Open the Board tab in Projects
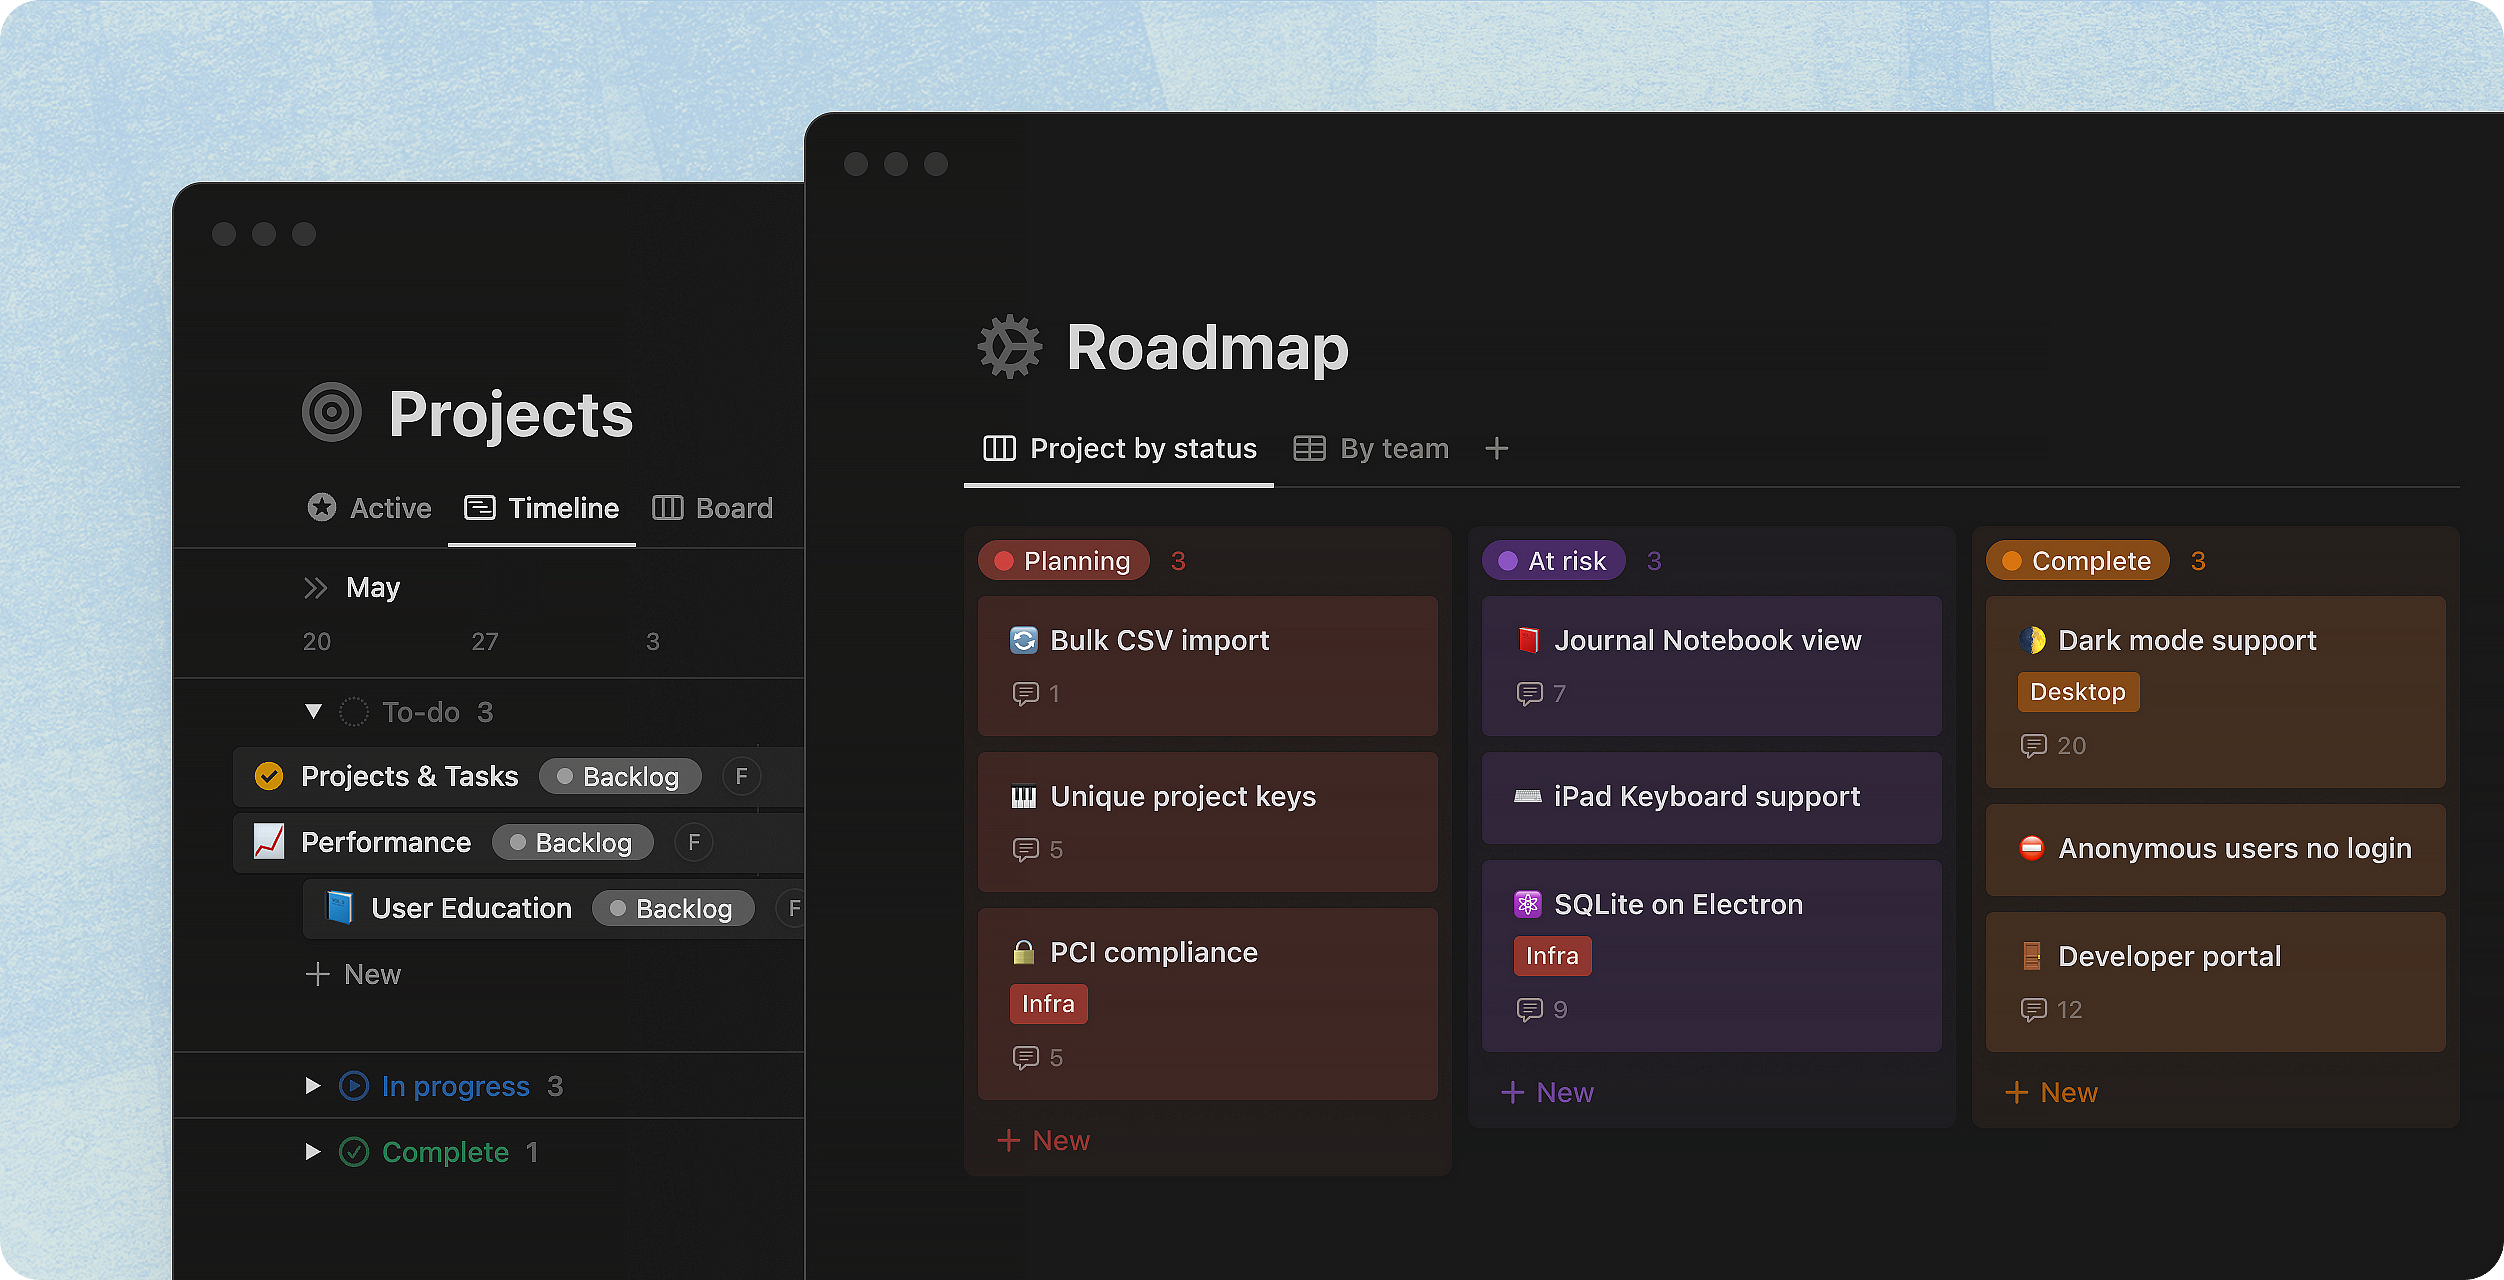Image resolution: width=2504 pixels, height=1280 pixels. click(713, 508)
